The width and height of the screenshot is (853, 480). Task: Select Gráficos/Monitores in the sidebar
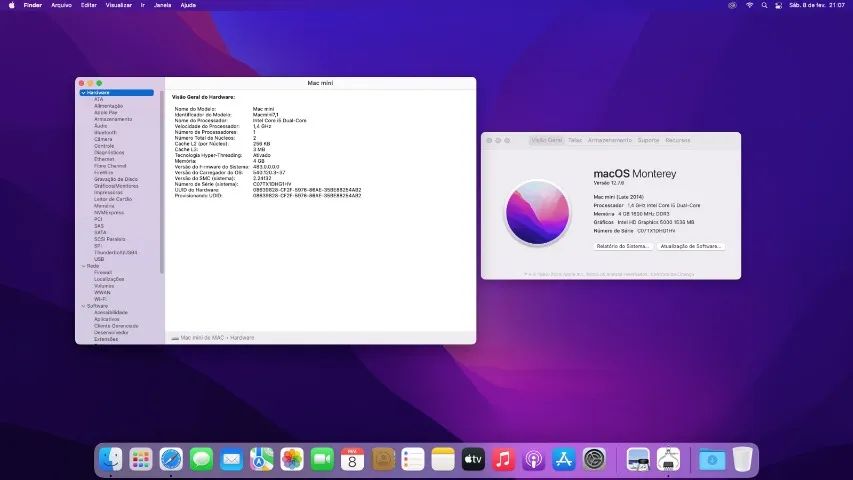[x=116, y=186]
